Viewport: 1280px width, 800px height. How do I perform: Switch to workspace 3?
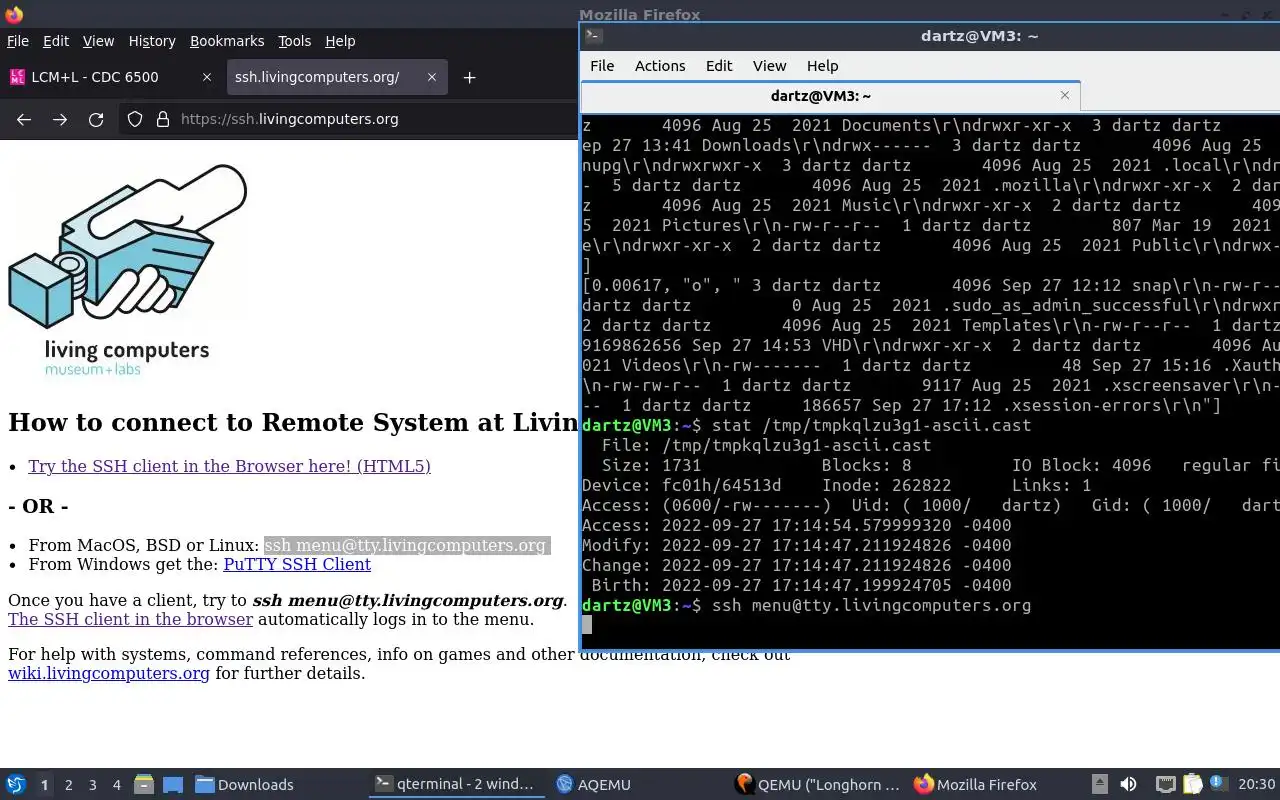coord(92,785)
